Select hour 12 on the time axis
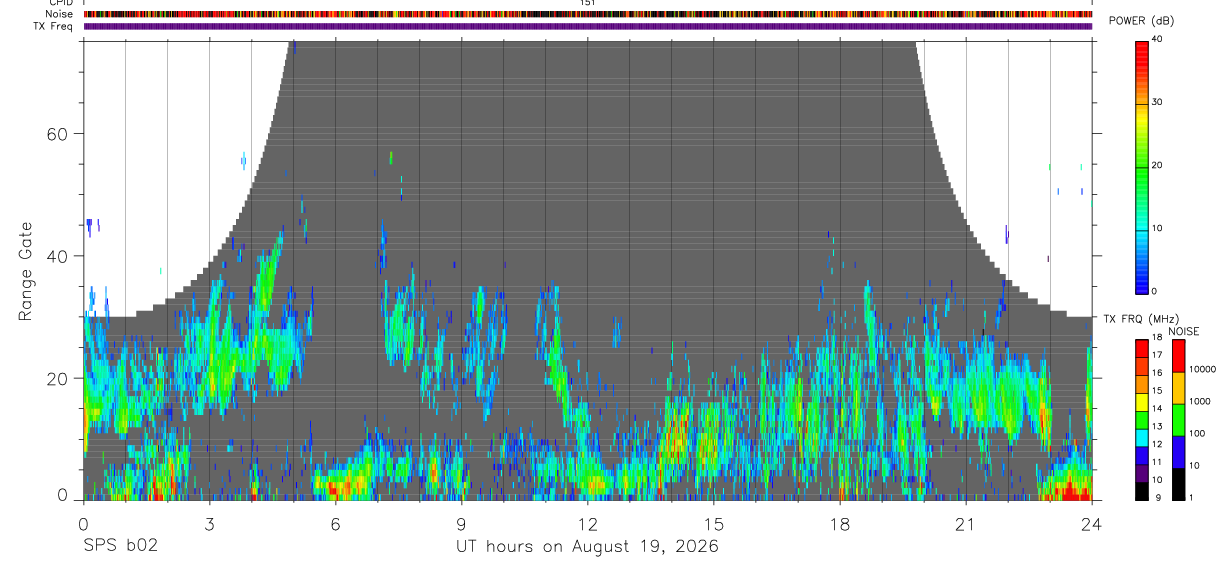 pos(588,524)
